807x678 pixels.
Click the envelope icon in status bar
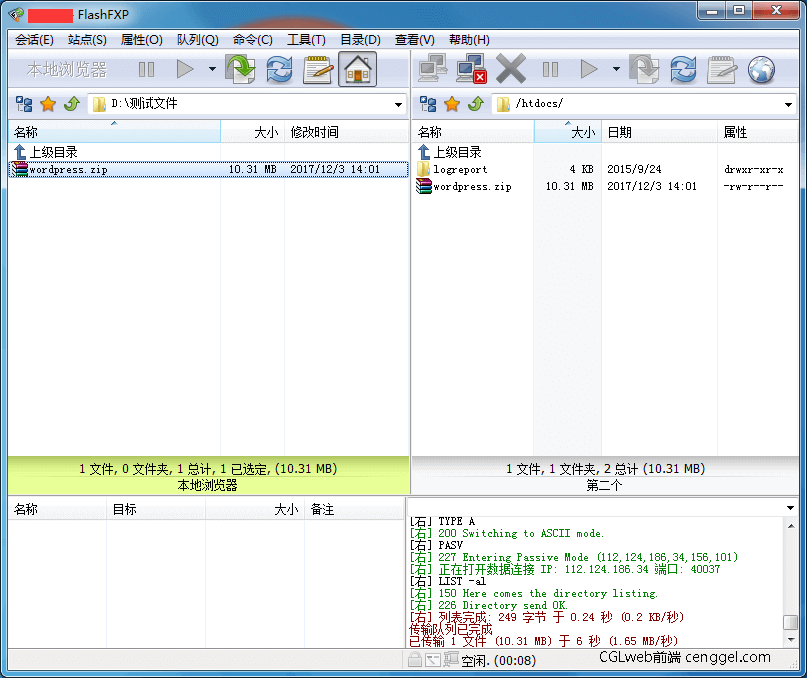[433, 659]
